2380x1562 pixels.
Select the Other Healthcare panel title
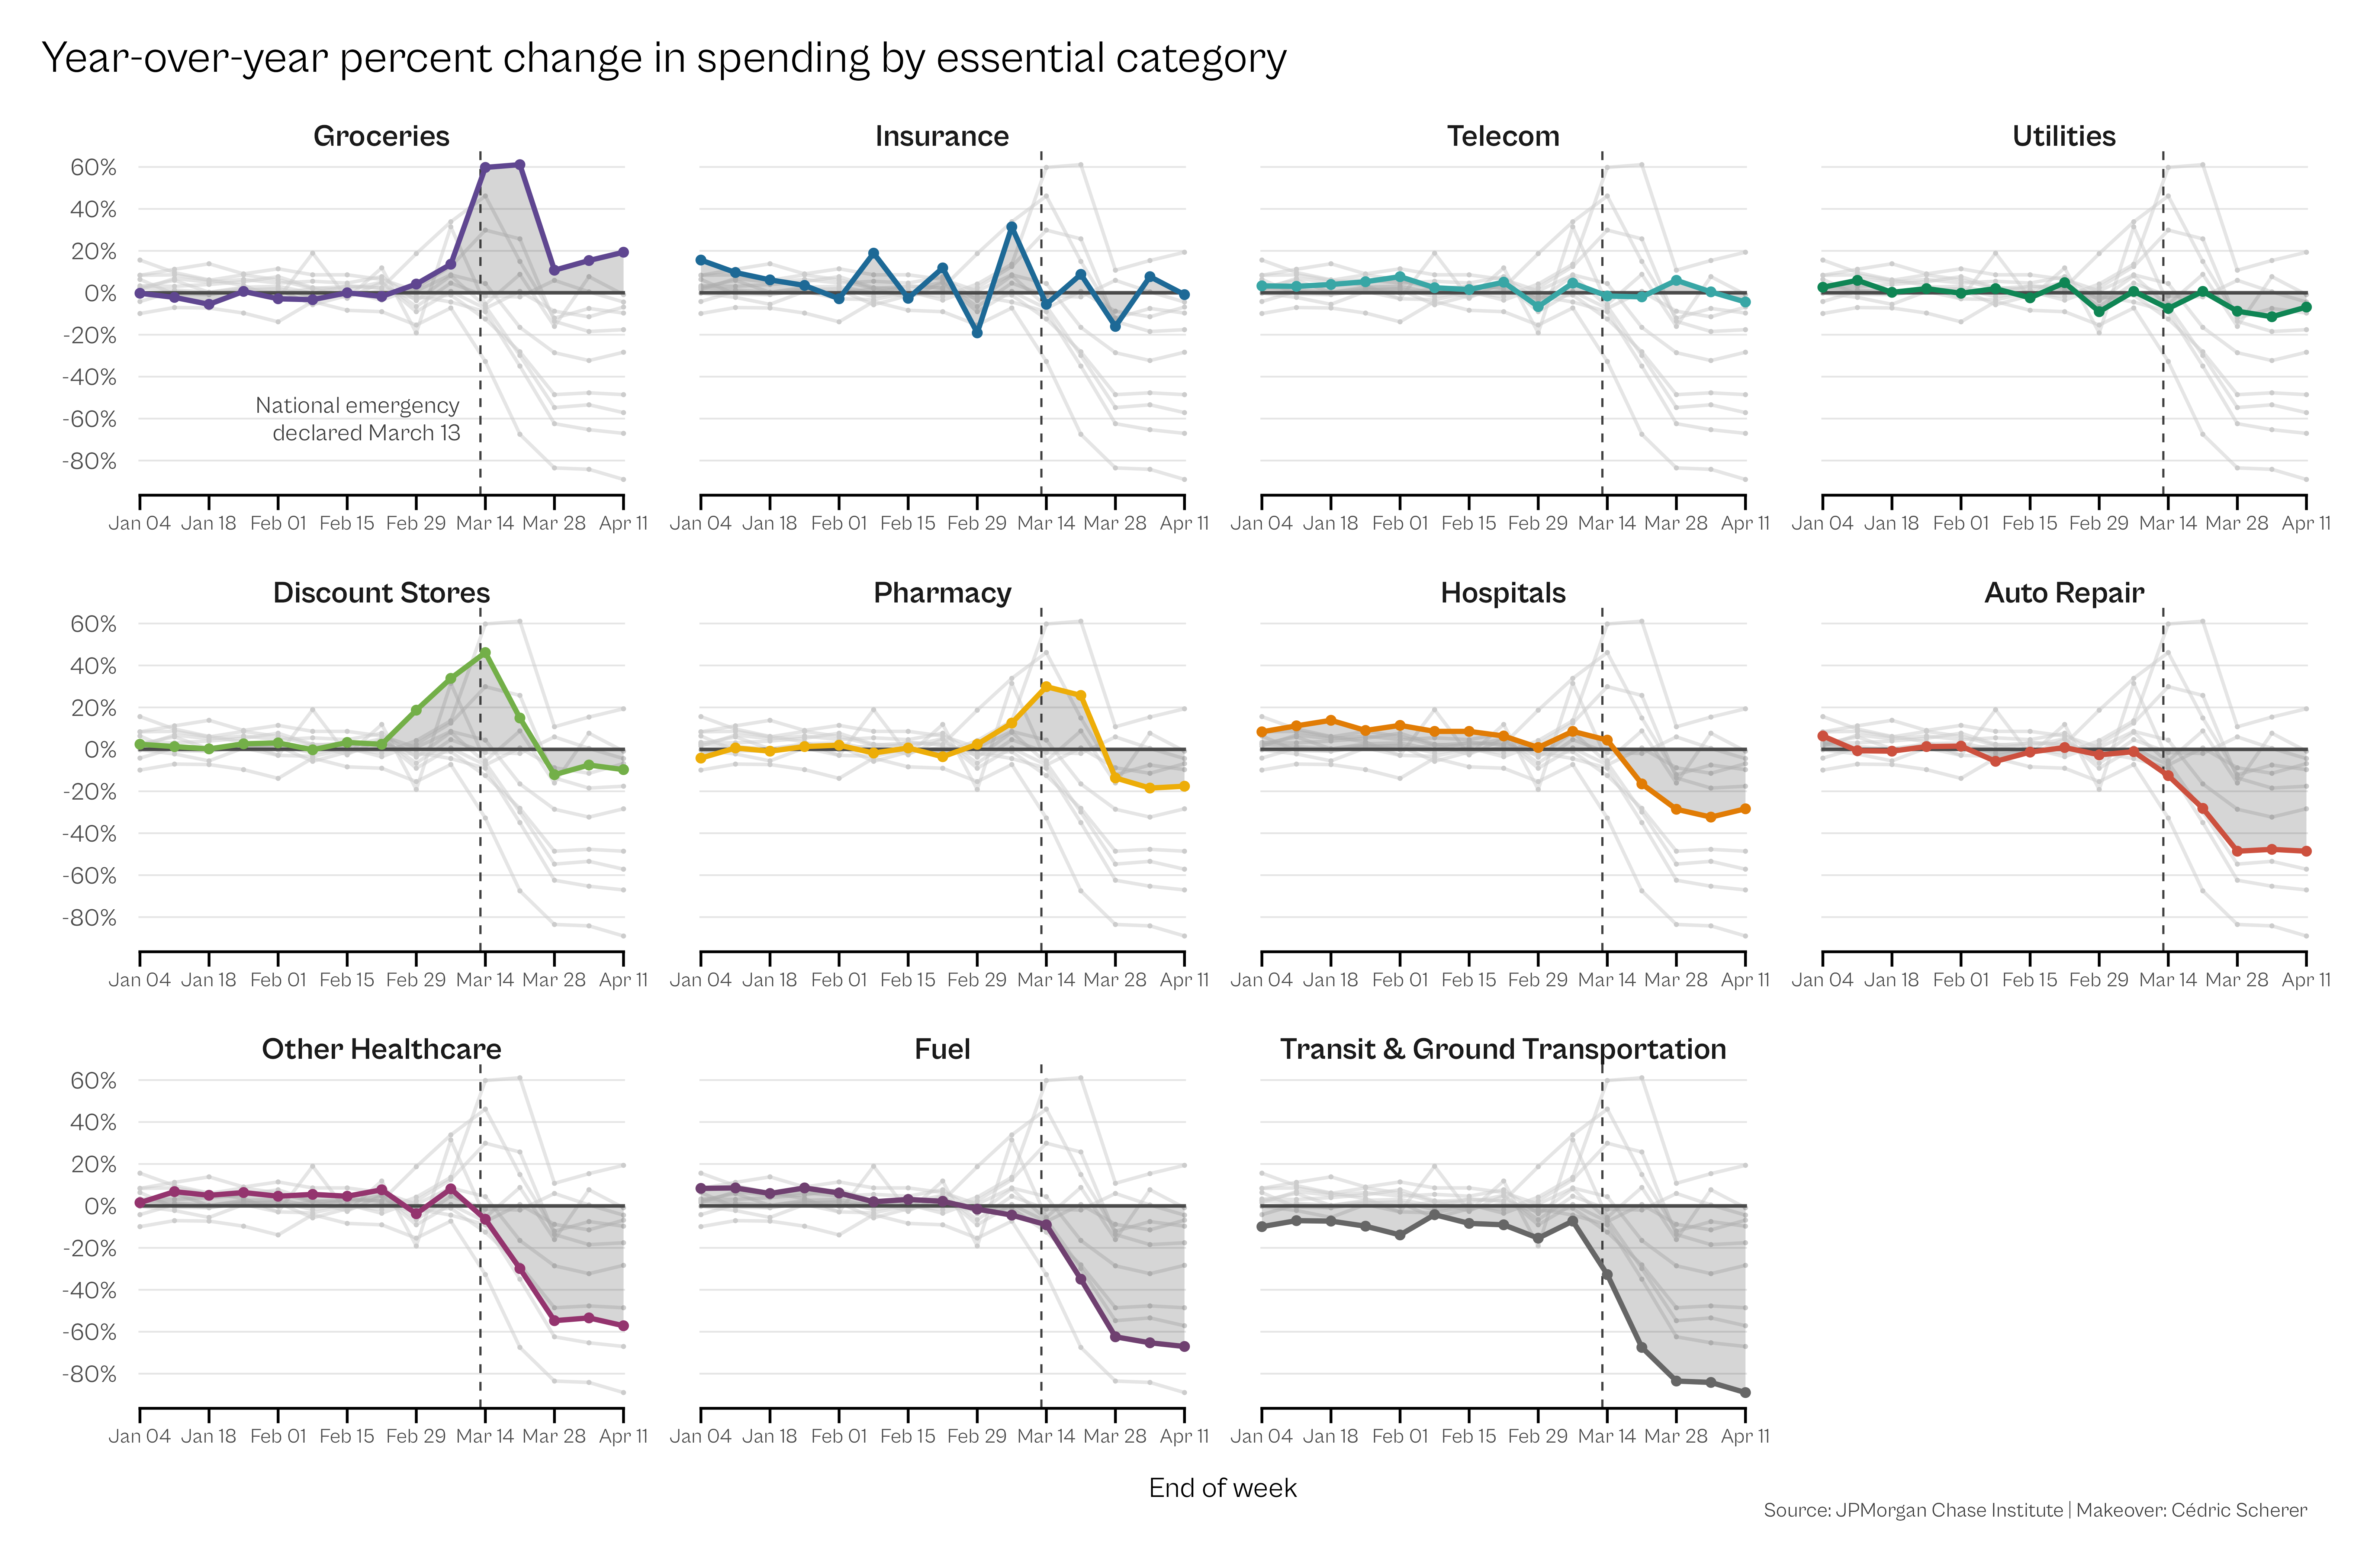pyautogui.click(x=381, y=1049)
